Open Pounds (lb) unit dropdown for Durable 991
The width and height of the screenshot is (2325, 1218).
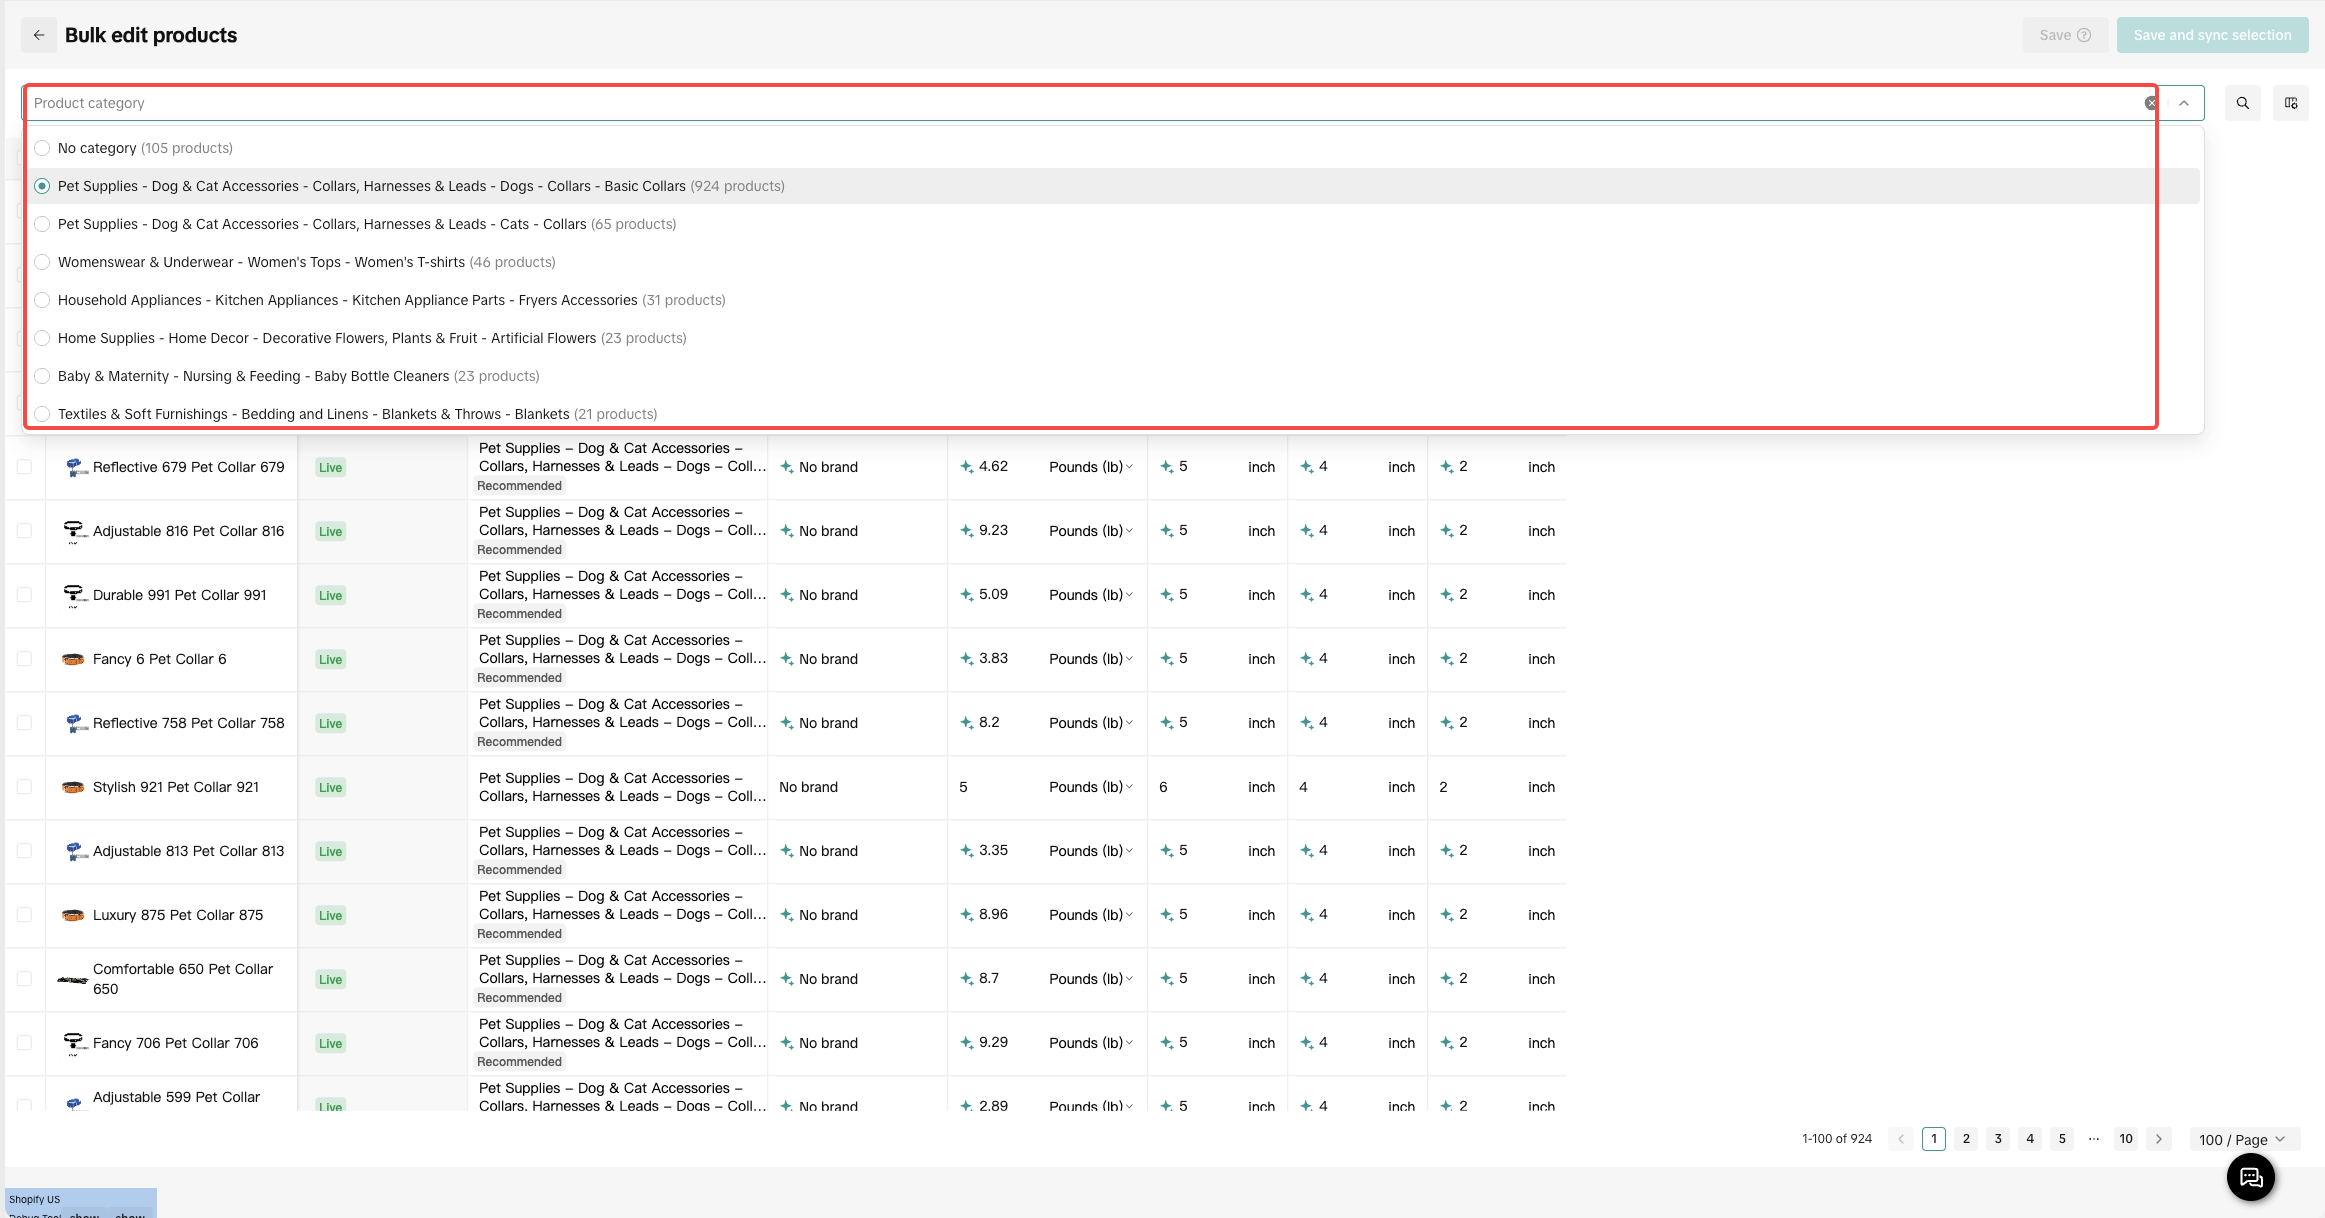point(1090,595)
